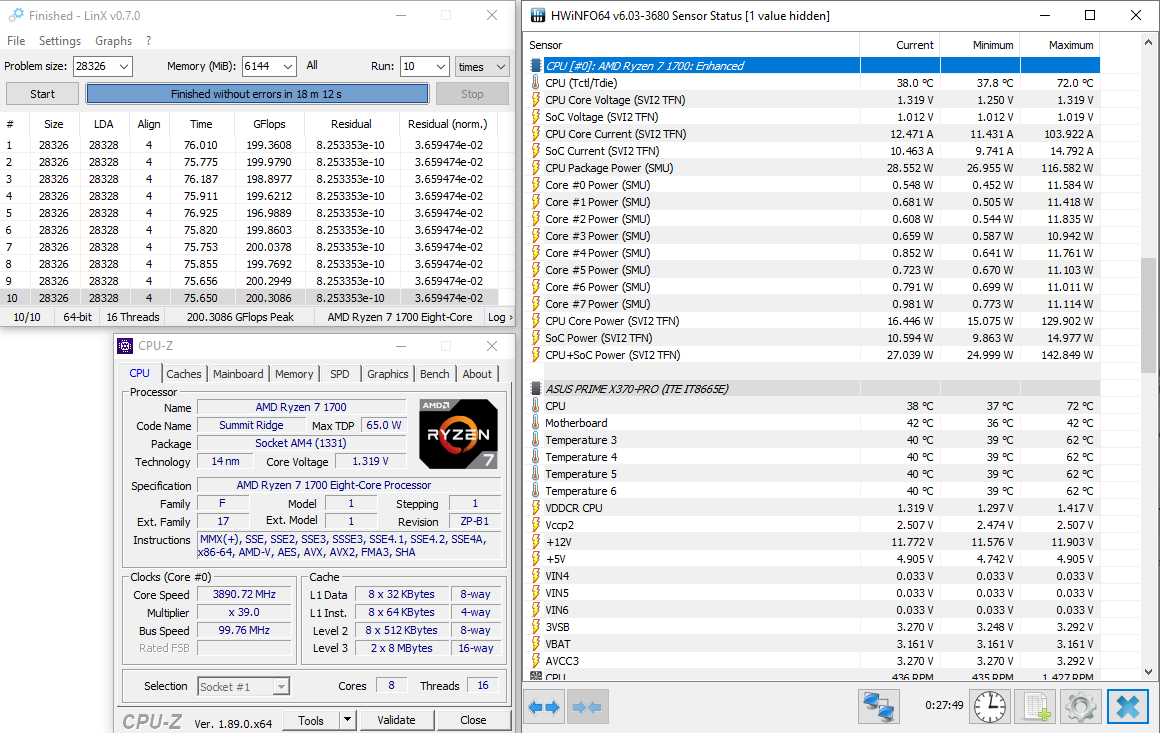Click the HWiNFO clock reset timer icon
The height and width of the screenshot is (733, 1160).
(x=989, y=706)
